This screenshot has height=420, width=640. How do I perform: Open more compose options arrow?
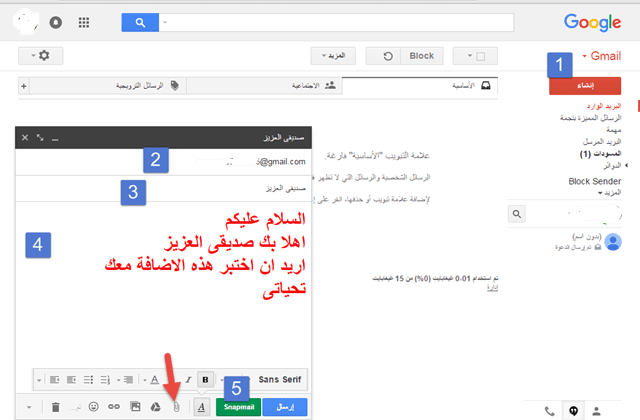29,407
